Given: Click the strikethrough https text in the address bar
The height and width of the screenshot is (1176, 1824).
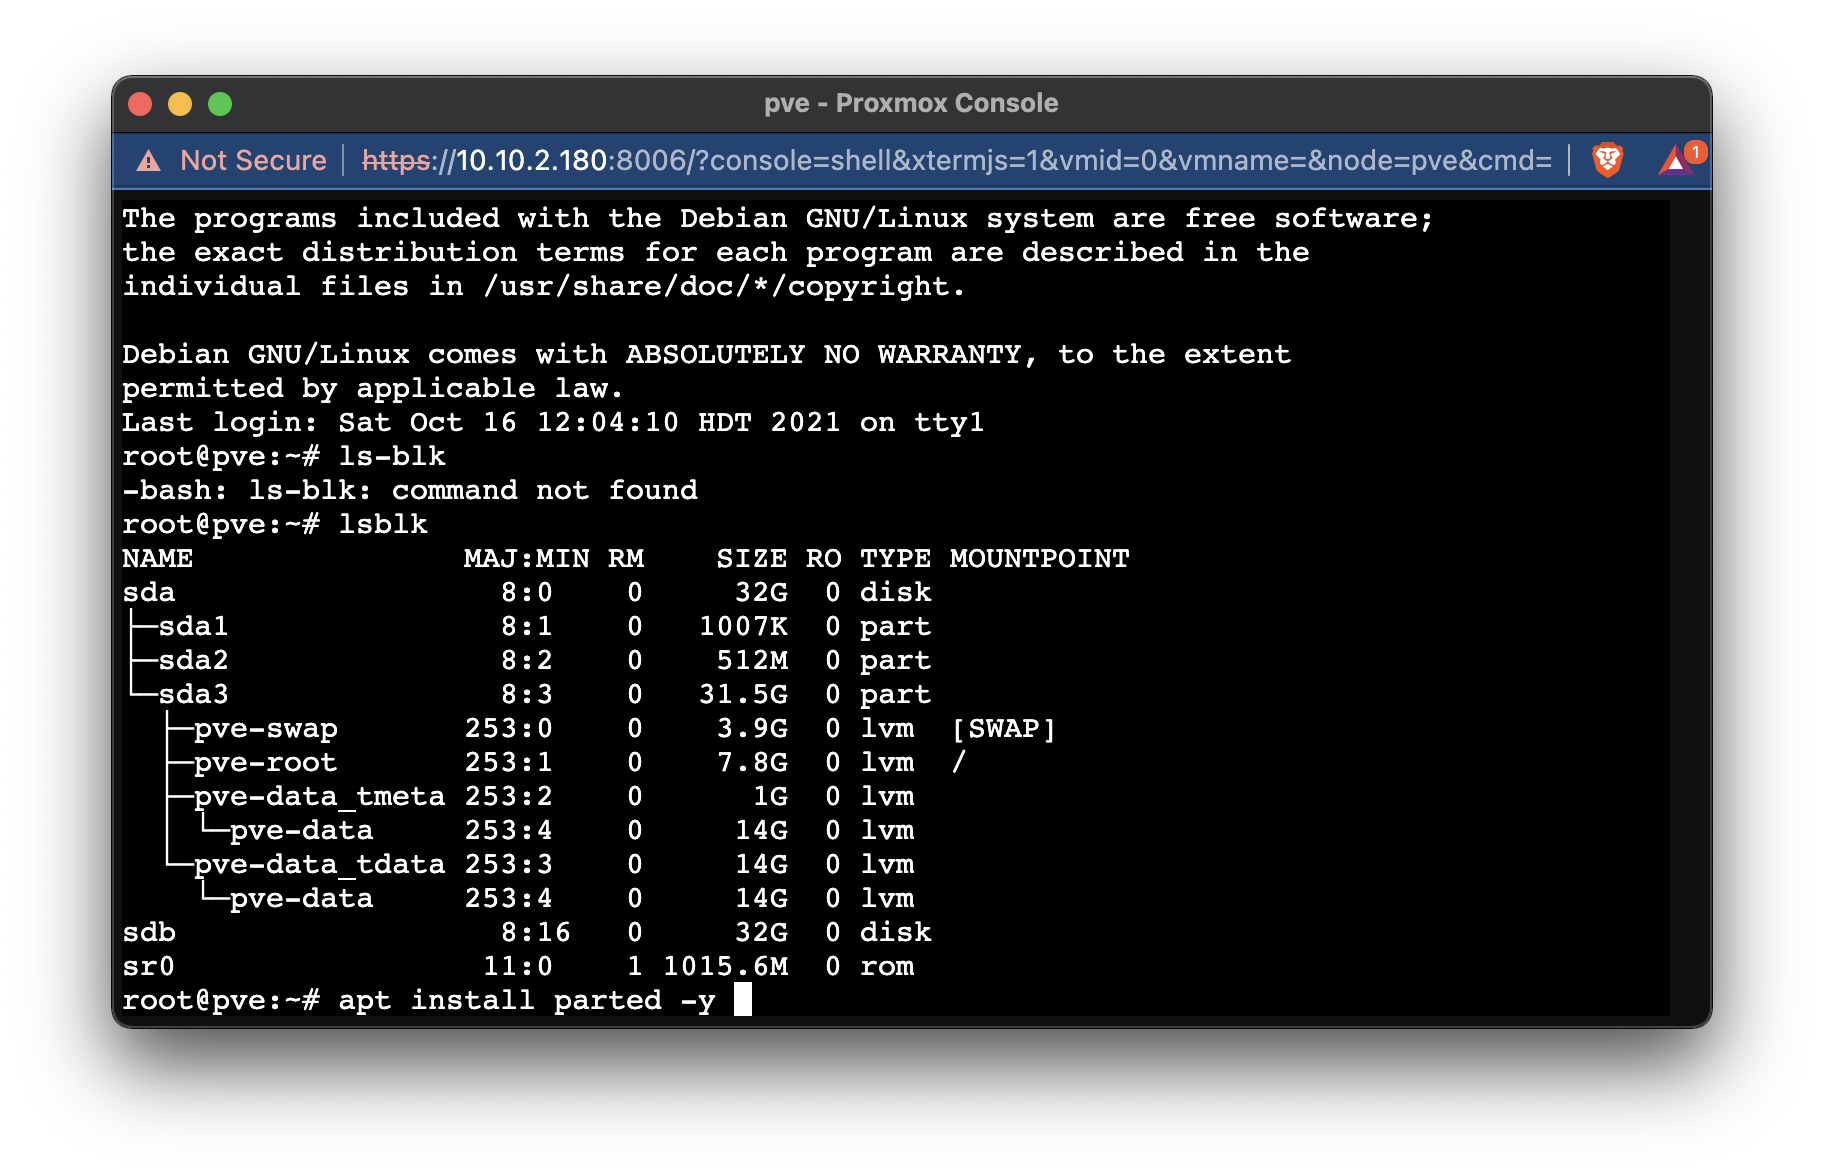Looking at the screenshot, I should click(396, 160).
